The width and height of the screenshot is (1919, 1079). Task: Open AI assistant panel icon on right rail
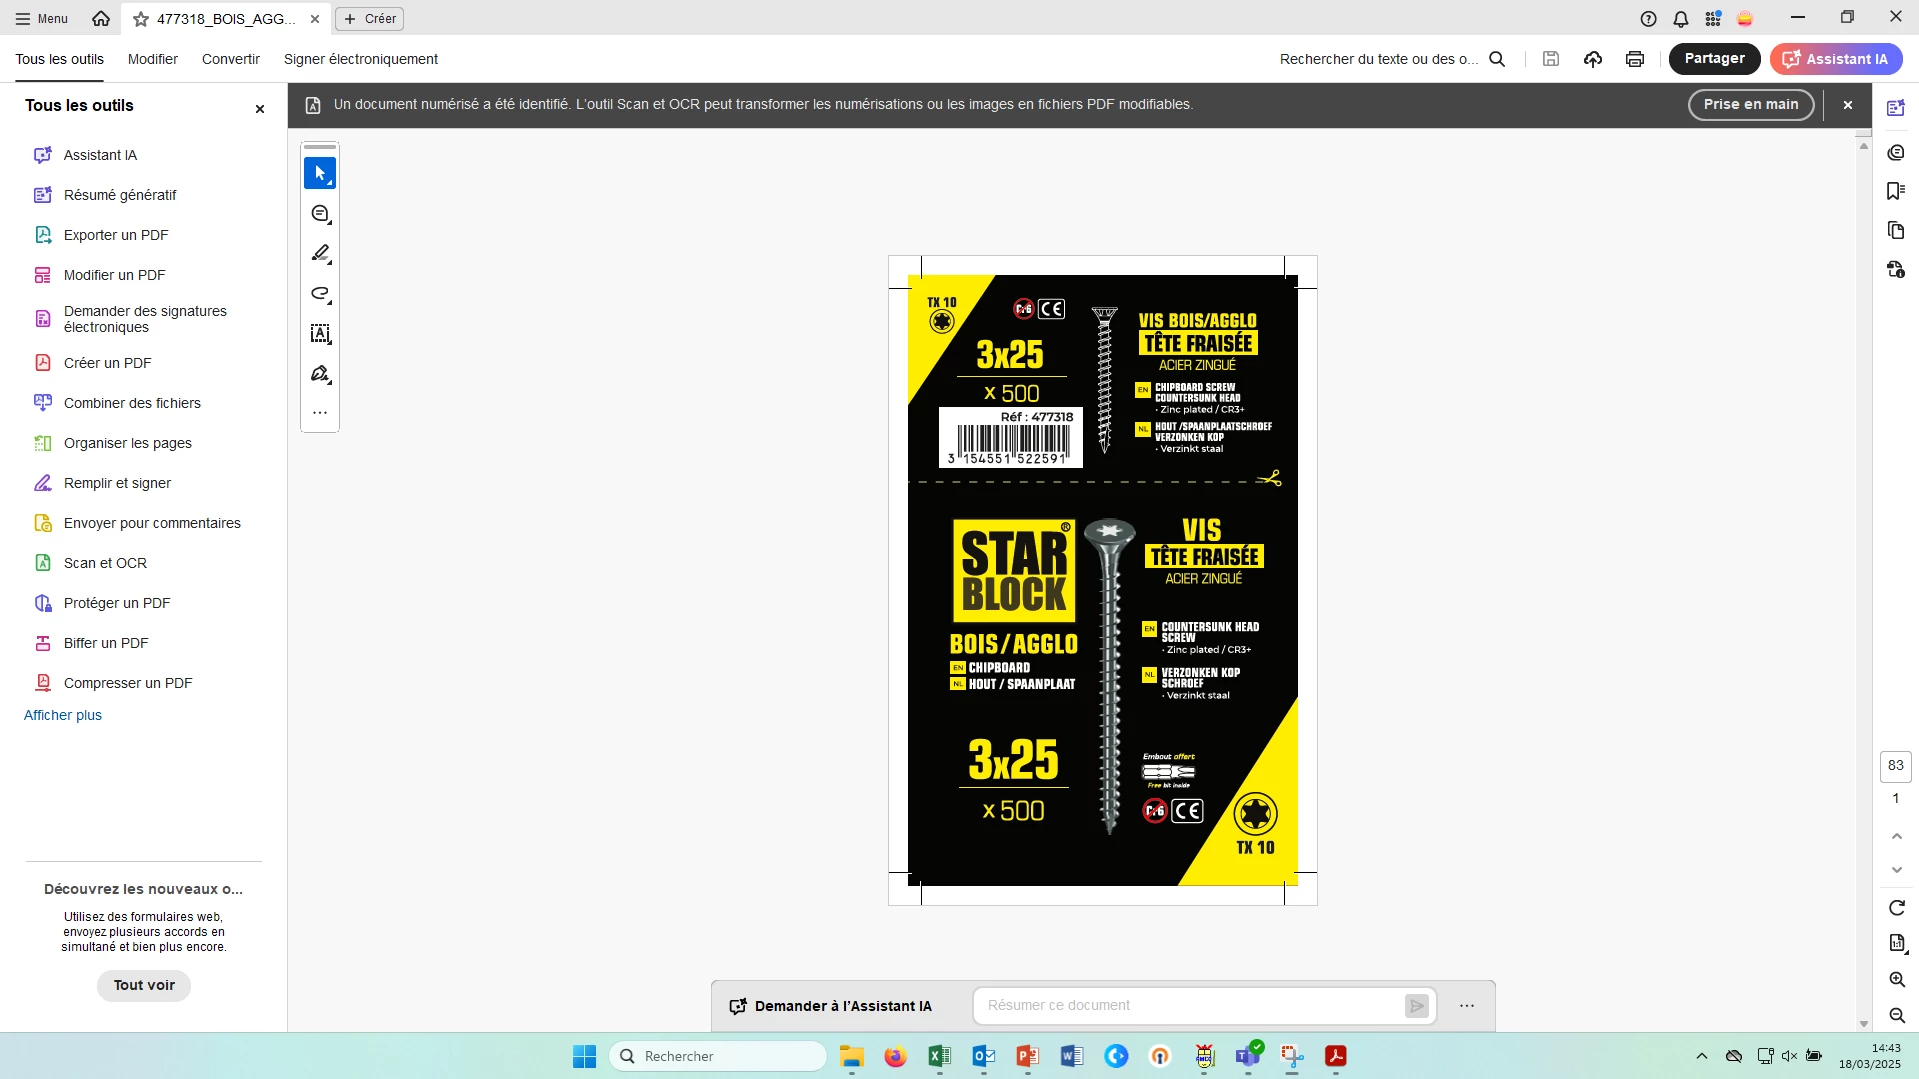pyautogui.click(x=1895, y=108)
